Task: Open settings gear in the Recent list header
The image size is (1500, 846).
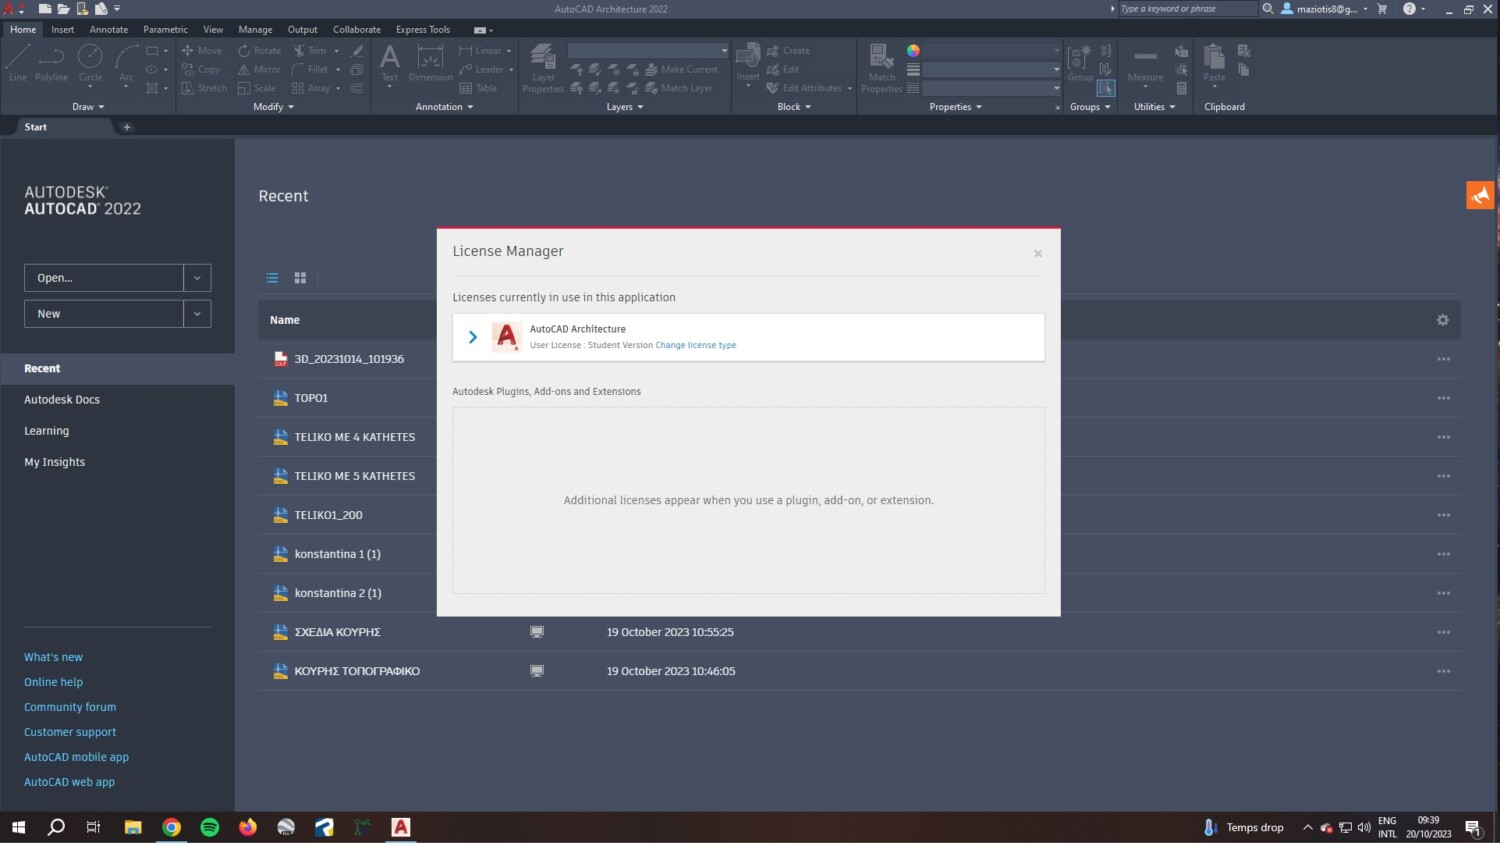Action: pyautogui.click(x=1442, y=320)
